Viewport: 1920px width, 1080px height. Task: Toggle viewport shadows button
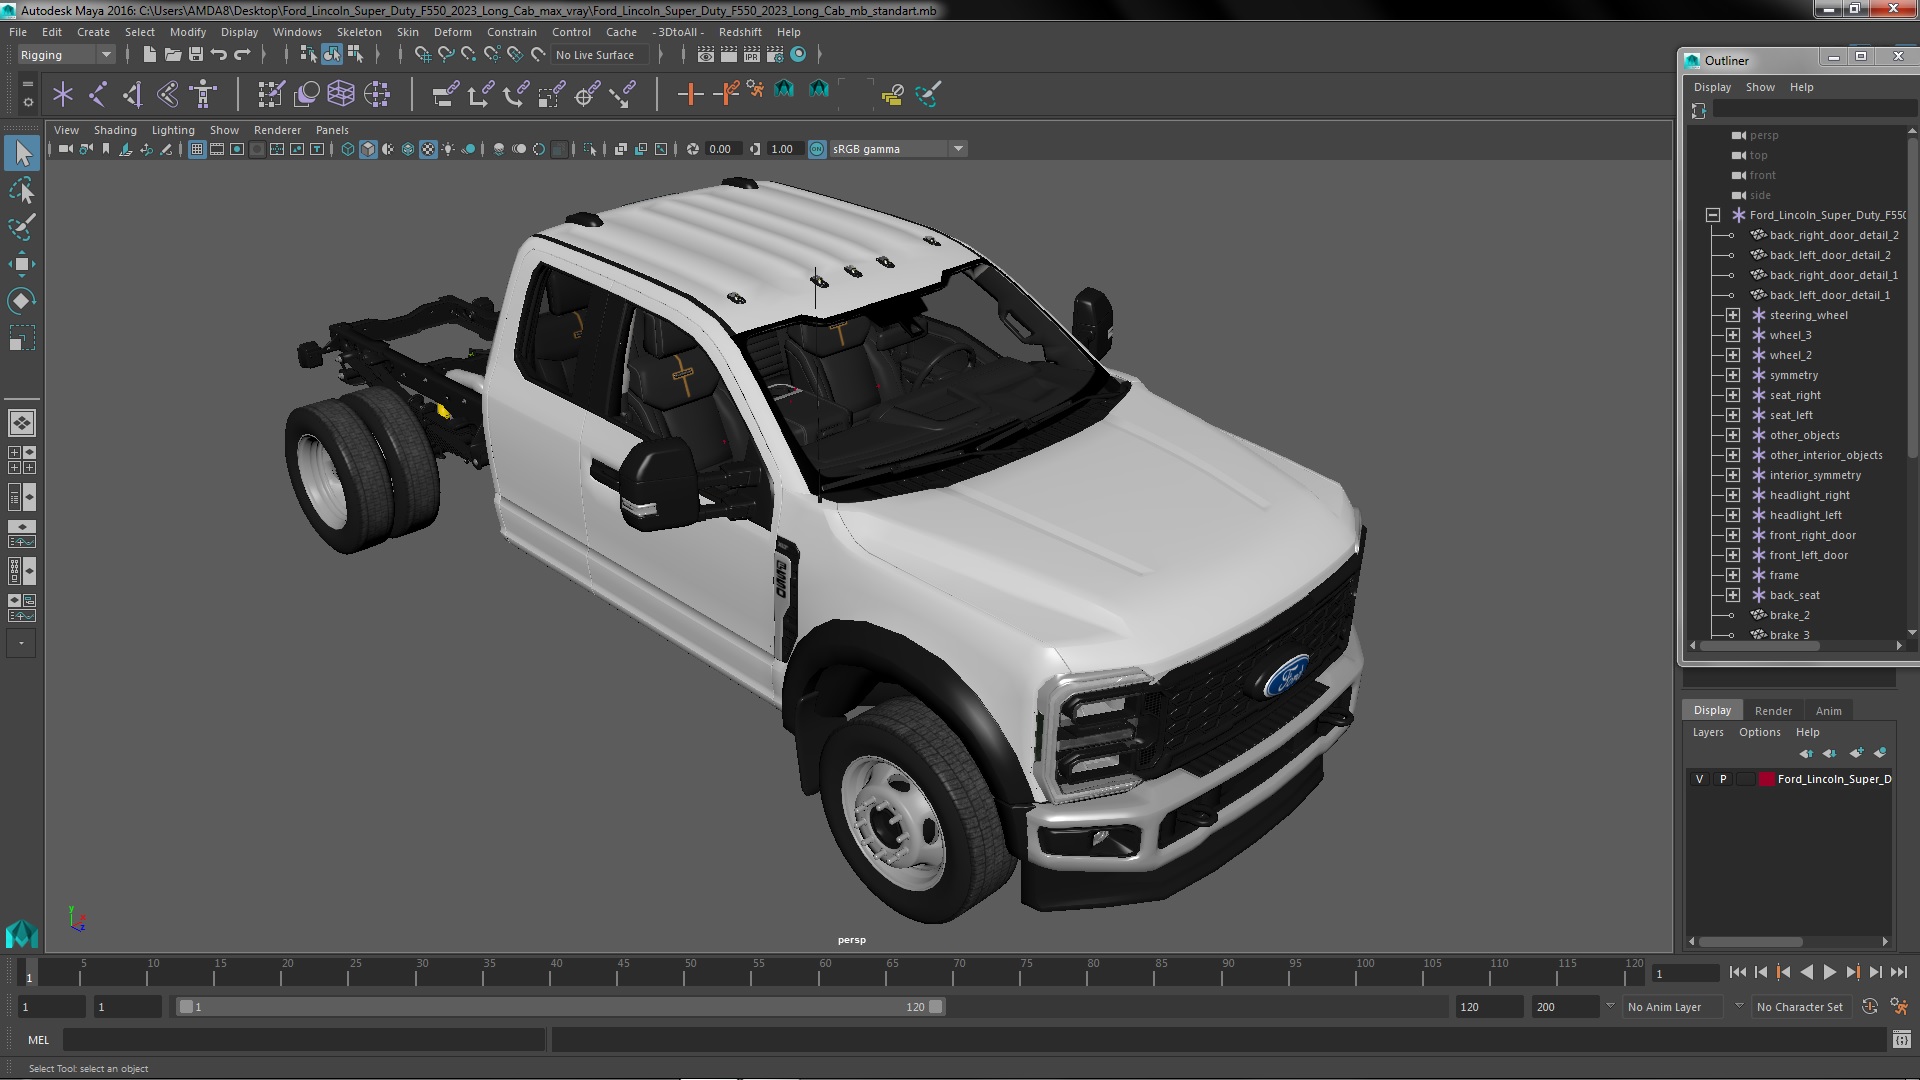468,149
